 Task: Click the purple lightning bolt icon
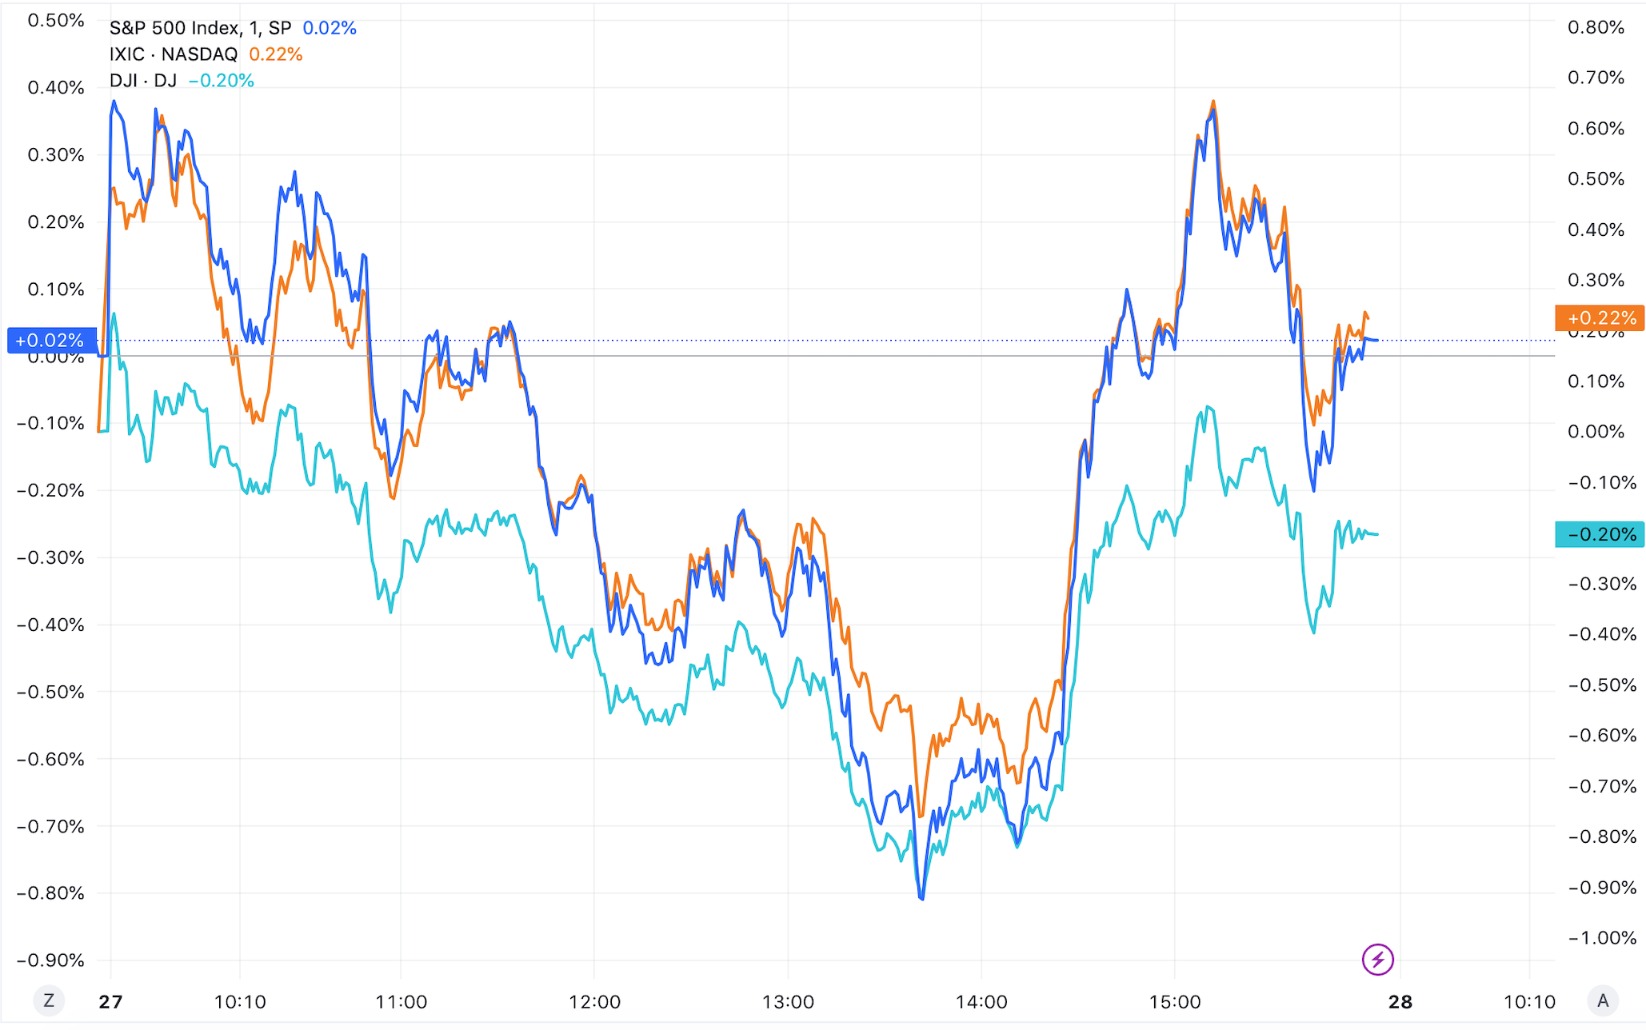1377,960
